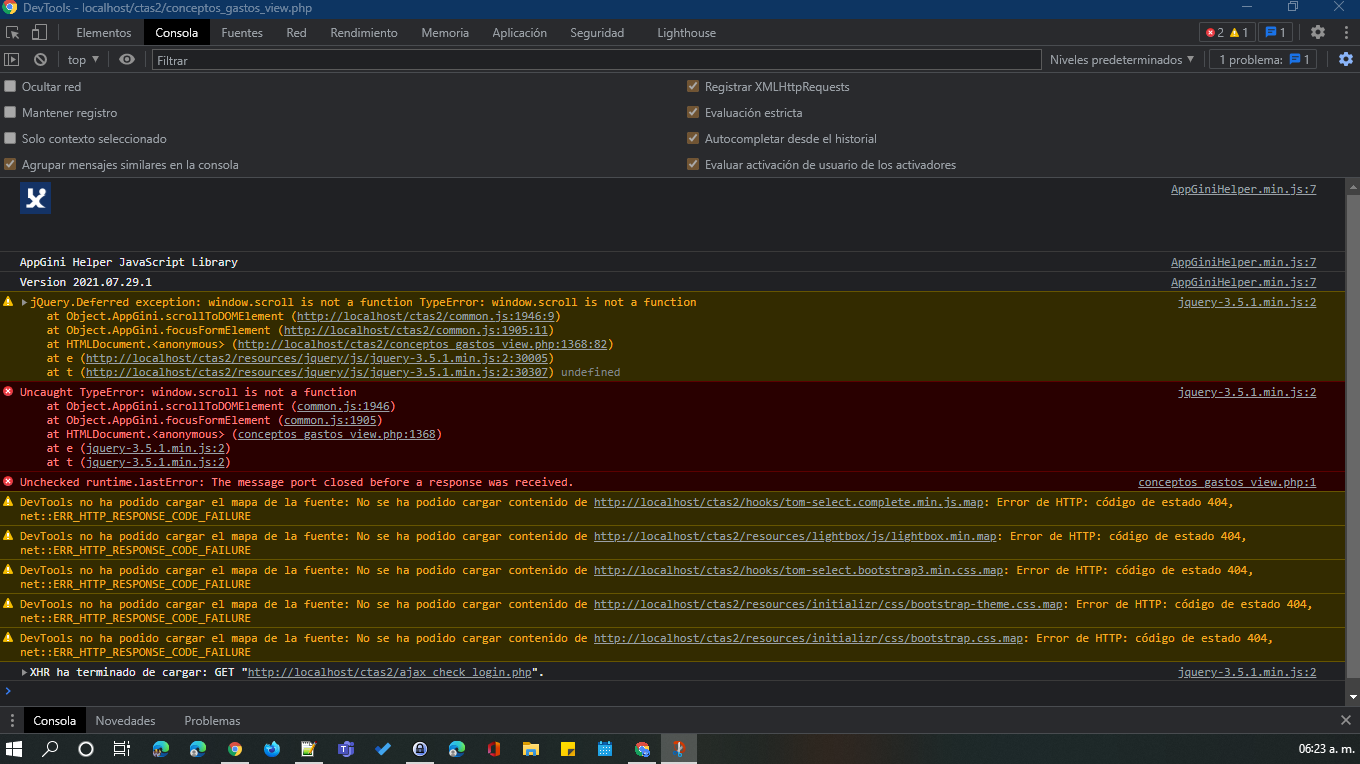Open conceptos_gastos_view.php:1368 link in the error
This screenshot has width=1360, height=764.
click(336, 434)
